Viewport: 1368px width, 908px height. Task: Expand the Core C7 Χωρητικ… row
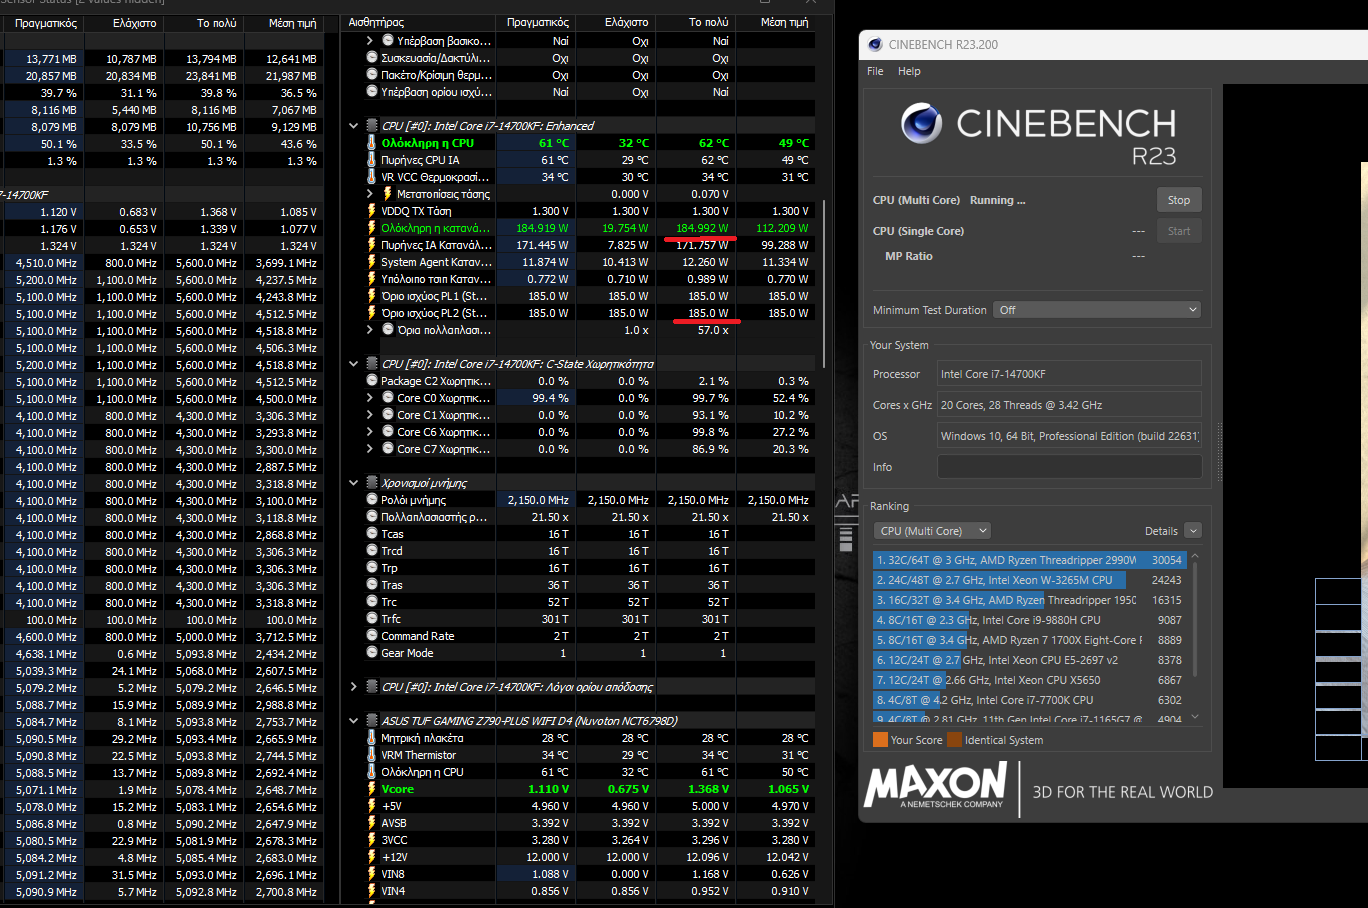(370, 449)
